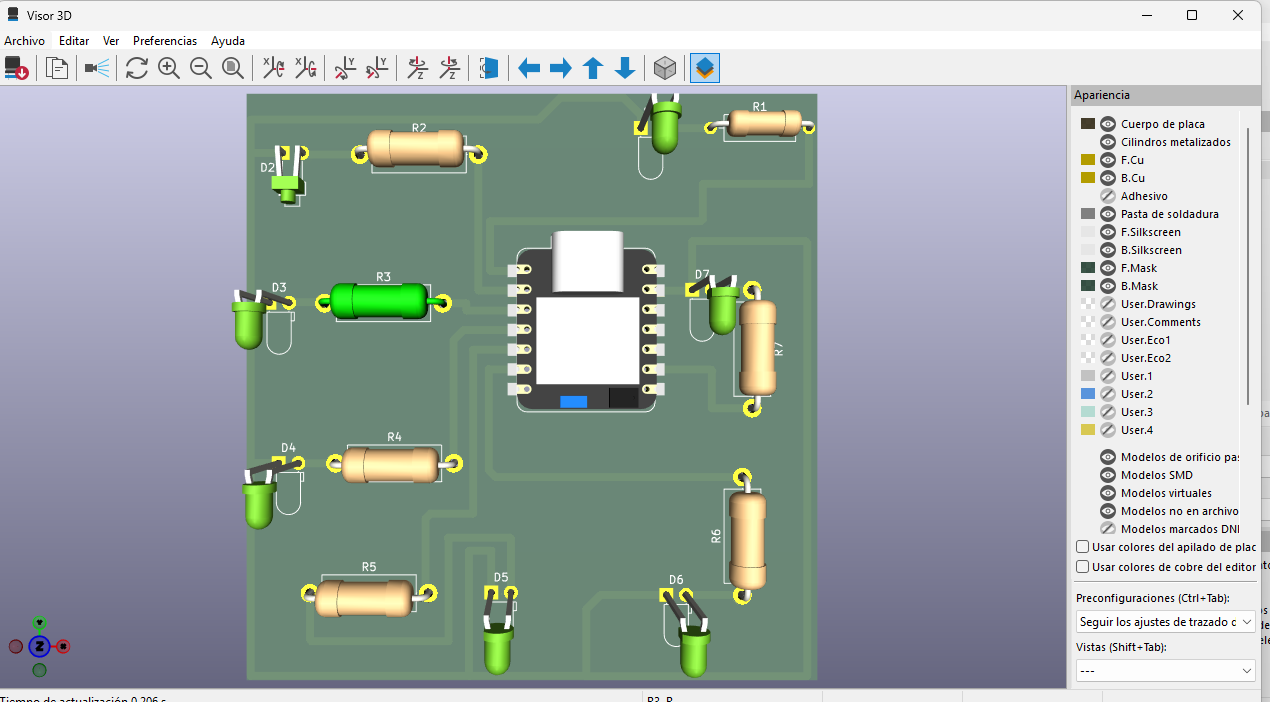Open the Preconfiguraciones dropdown

[1165, 621]
